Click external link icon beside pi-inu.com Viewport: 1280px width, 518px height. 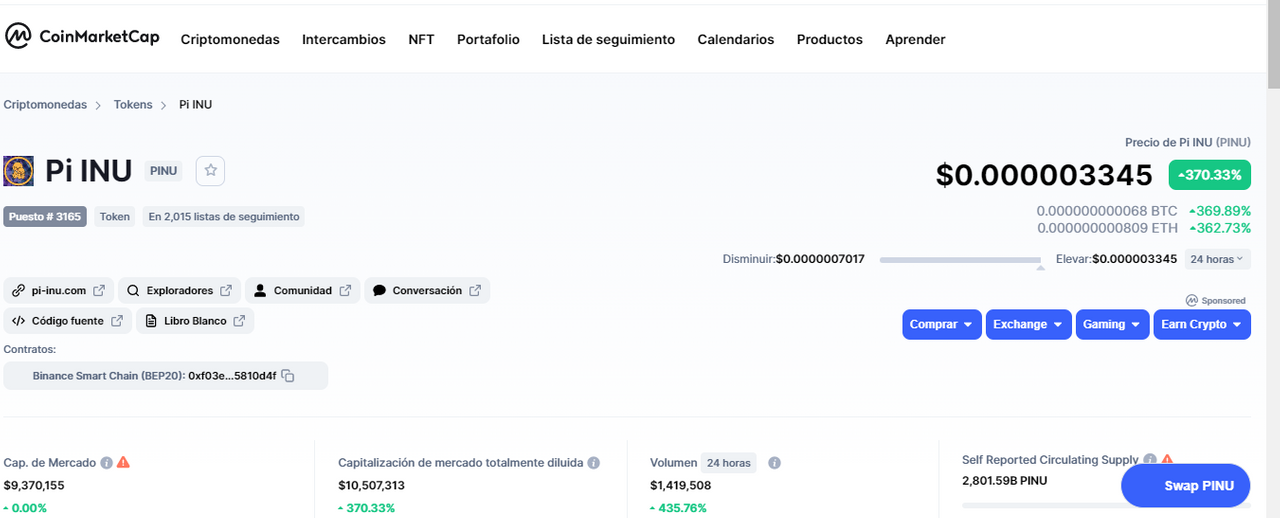pyautogui.click(x=99, y=291)
